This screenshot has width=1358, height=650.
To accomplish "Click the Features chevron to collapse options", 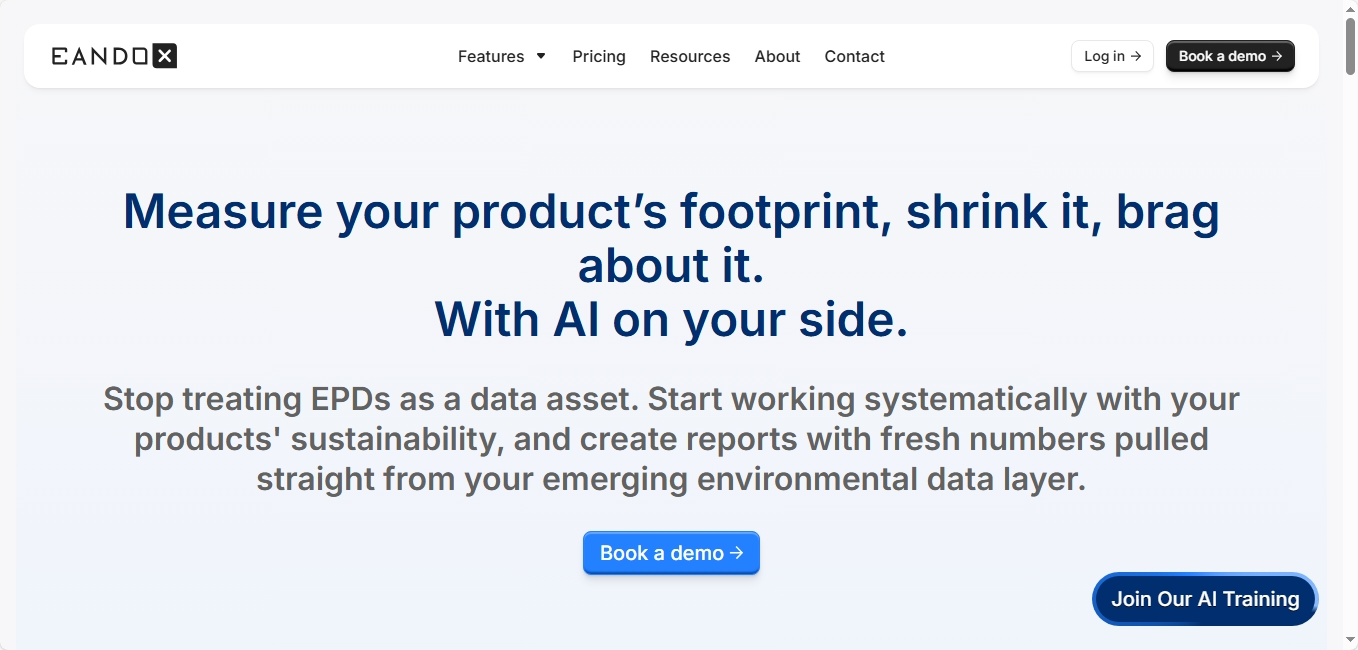I will coord(540,57).
